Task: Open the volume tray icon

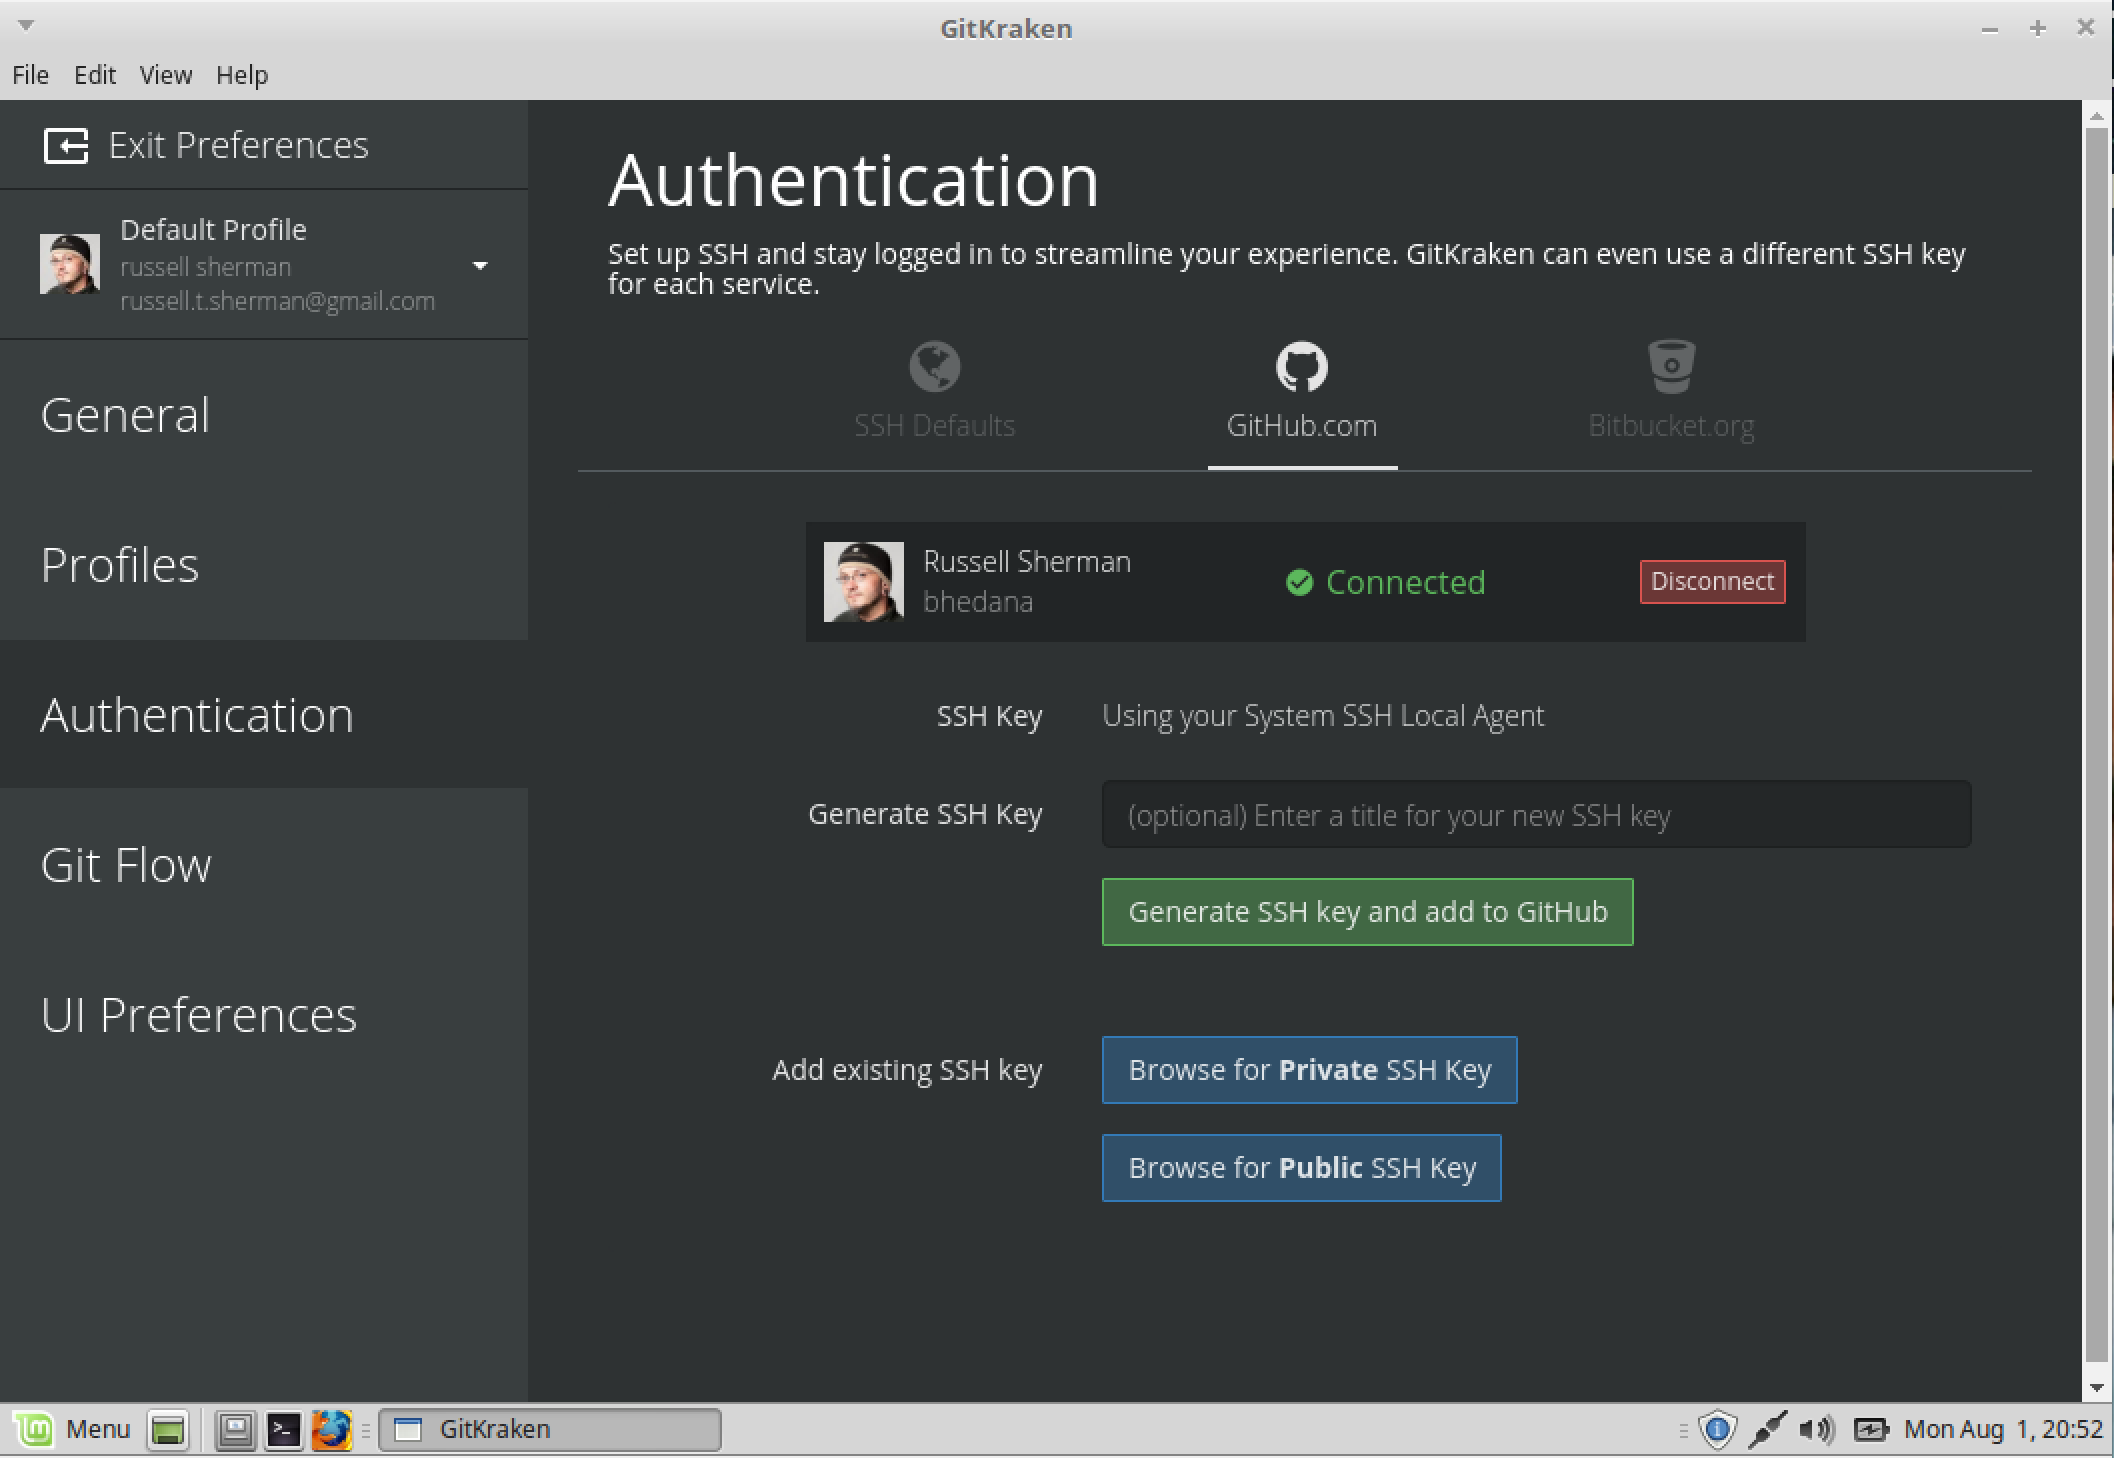Action: [1816, 1430]
